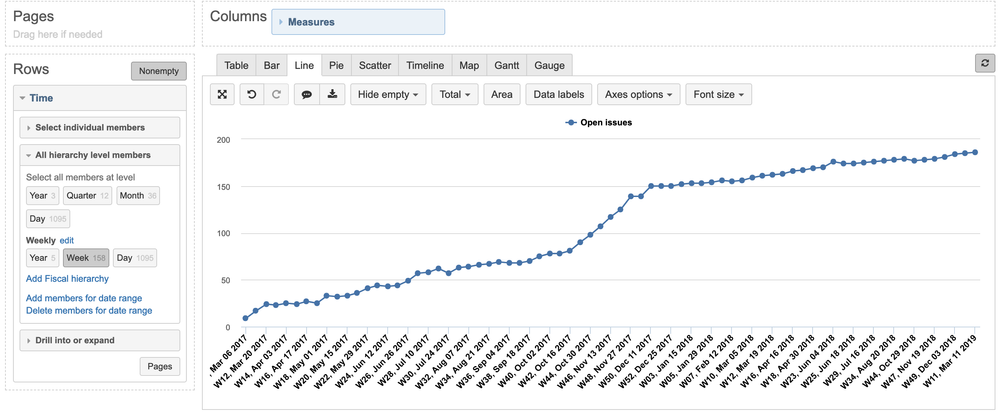
Task: Toggle the Area chart mode
Action: tap(502, 95)
